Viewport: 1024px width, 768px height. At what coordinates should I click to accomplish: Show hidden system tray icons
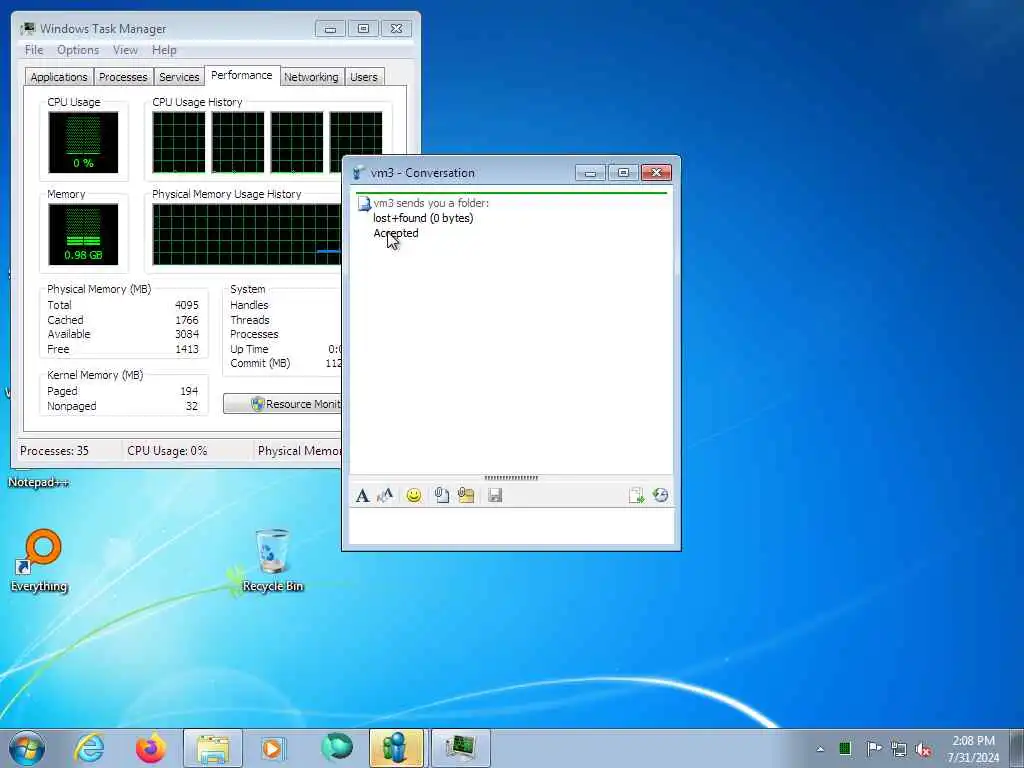(820, 749)
